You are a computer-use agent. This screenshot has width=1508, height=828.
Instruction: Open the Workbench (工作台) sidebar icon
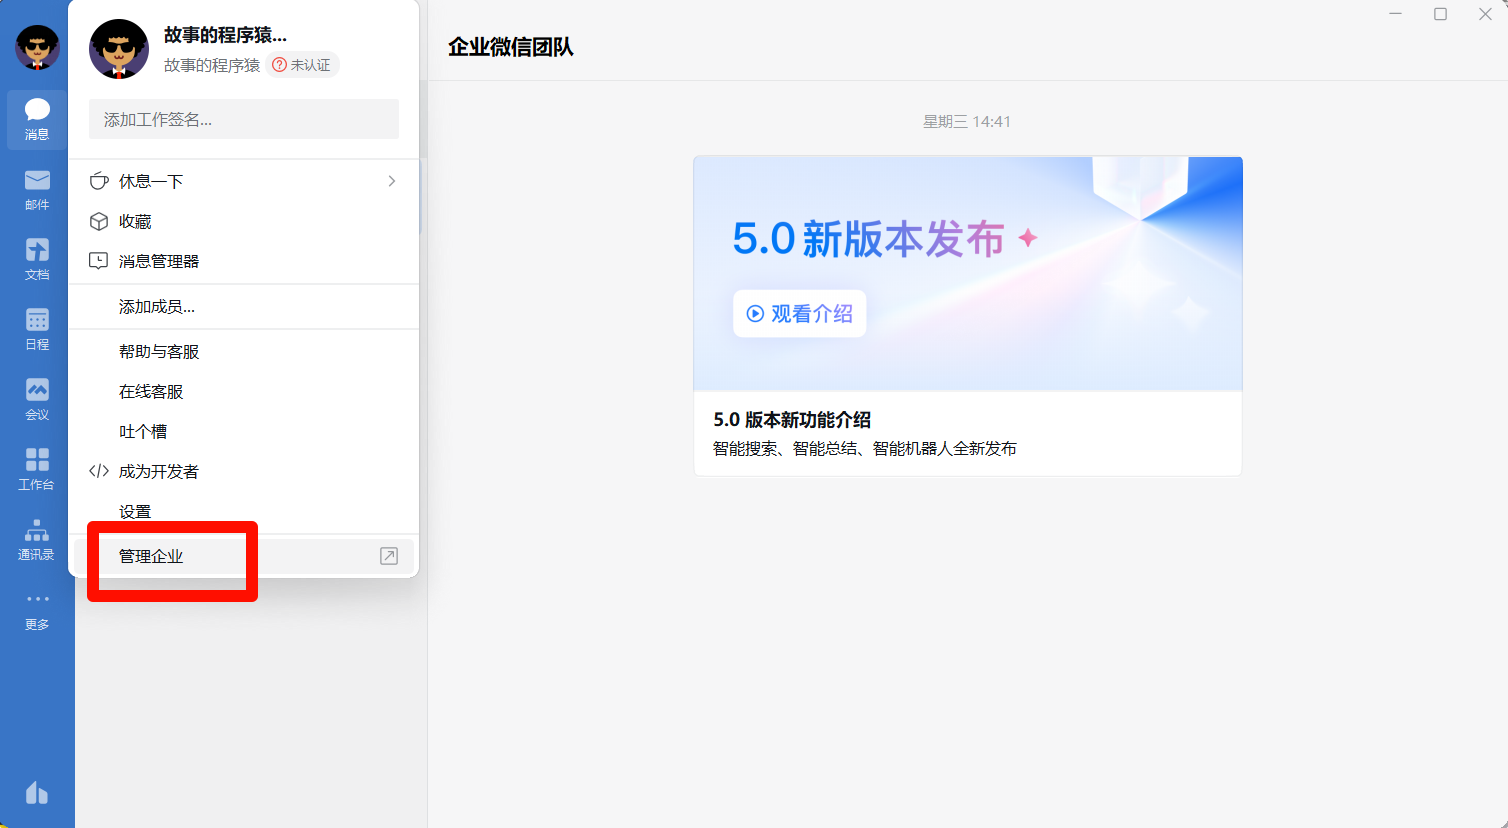pyautogui.click(x=37, y=469)
